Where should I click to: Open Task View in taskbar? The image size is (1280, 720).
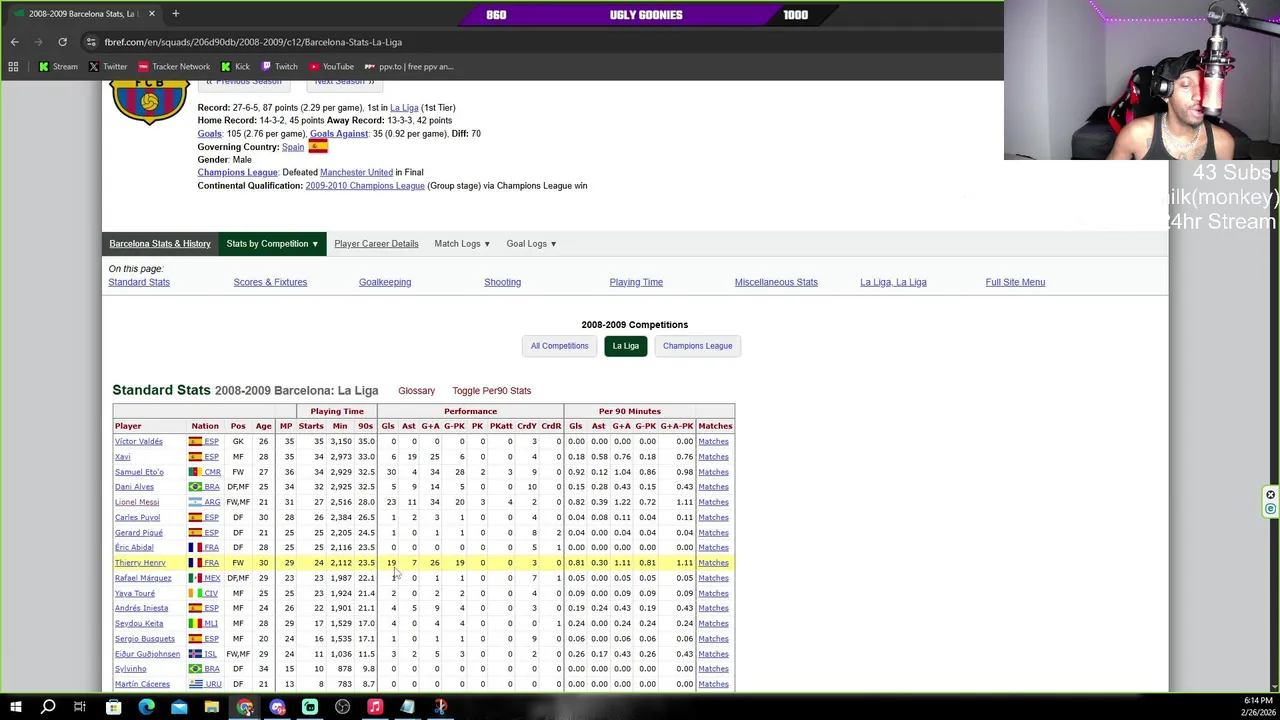click(x=80, y=707)
